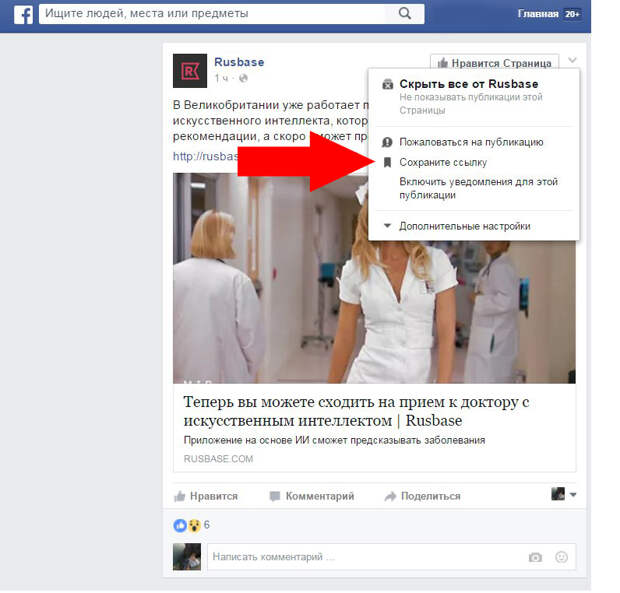Click the comment speech bubble icon
Viewport: 620px width, 593px height.
click(x=275, y=496)
